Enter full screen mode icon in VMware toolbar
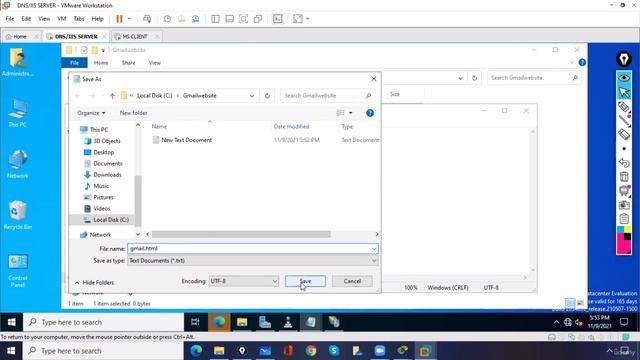Viewport: 640px width, 360px height. (243, 19)
